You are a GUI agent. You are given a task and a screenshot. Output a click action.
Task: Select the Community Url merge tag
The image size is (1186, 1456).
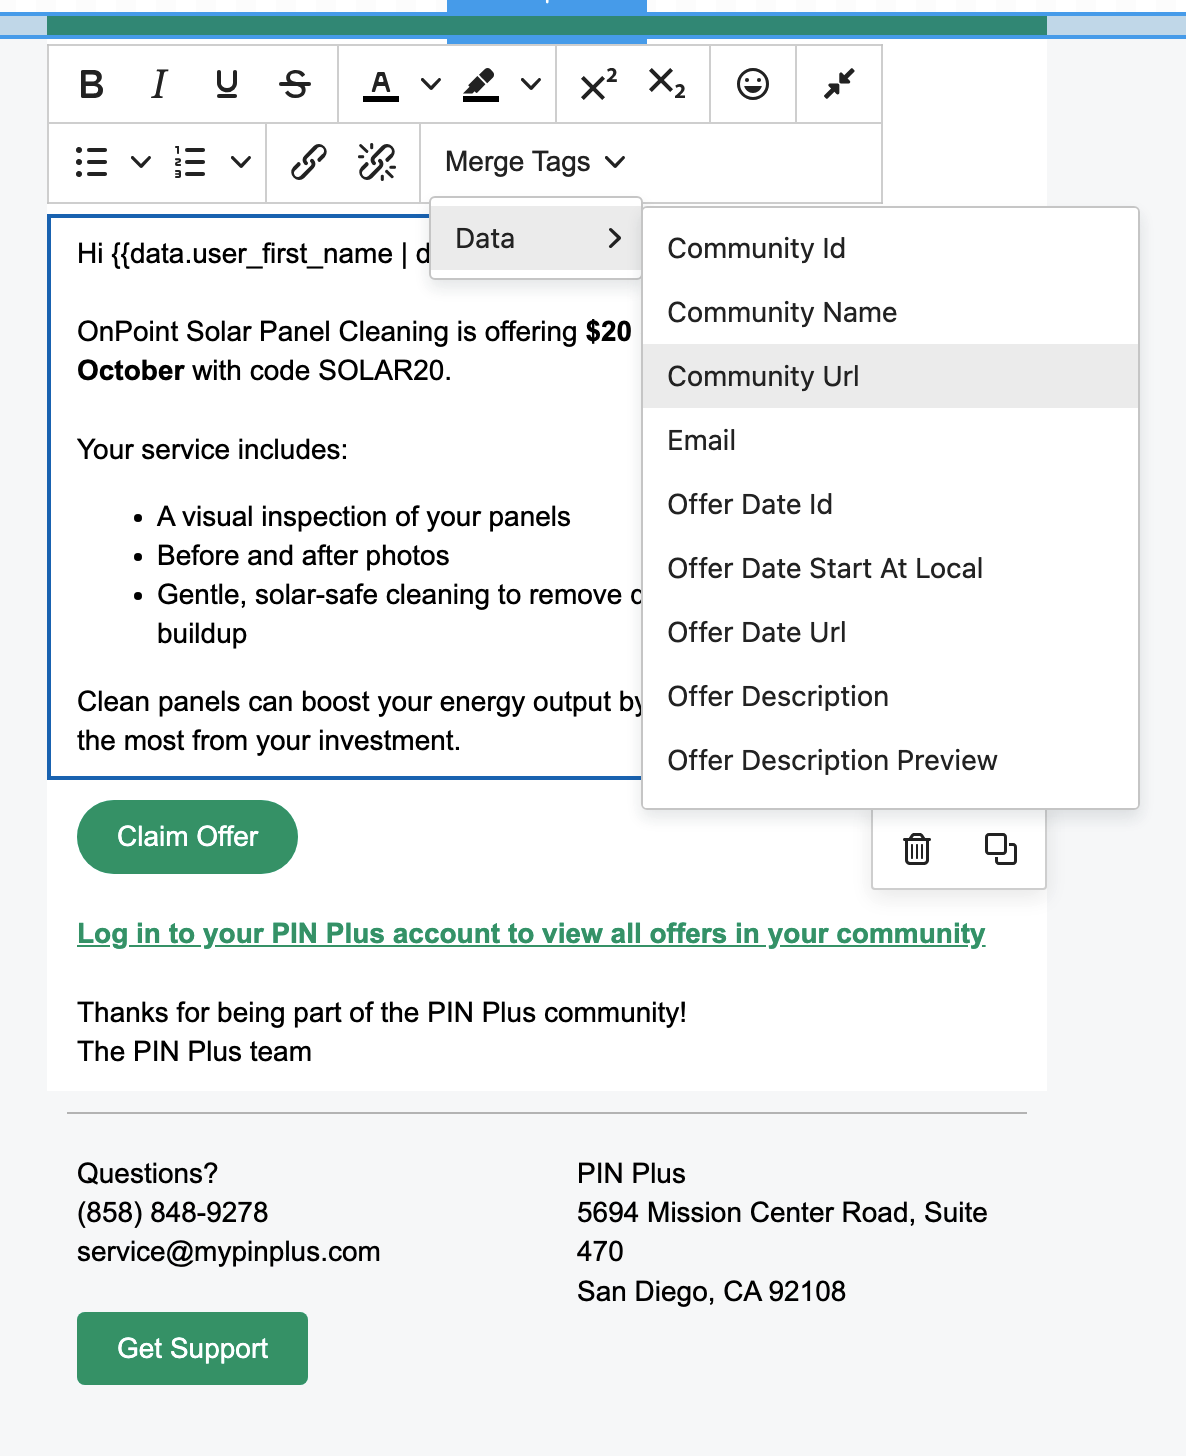764,376
